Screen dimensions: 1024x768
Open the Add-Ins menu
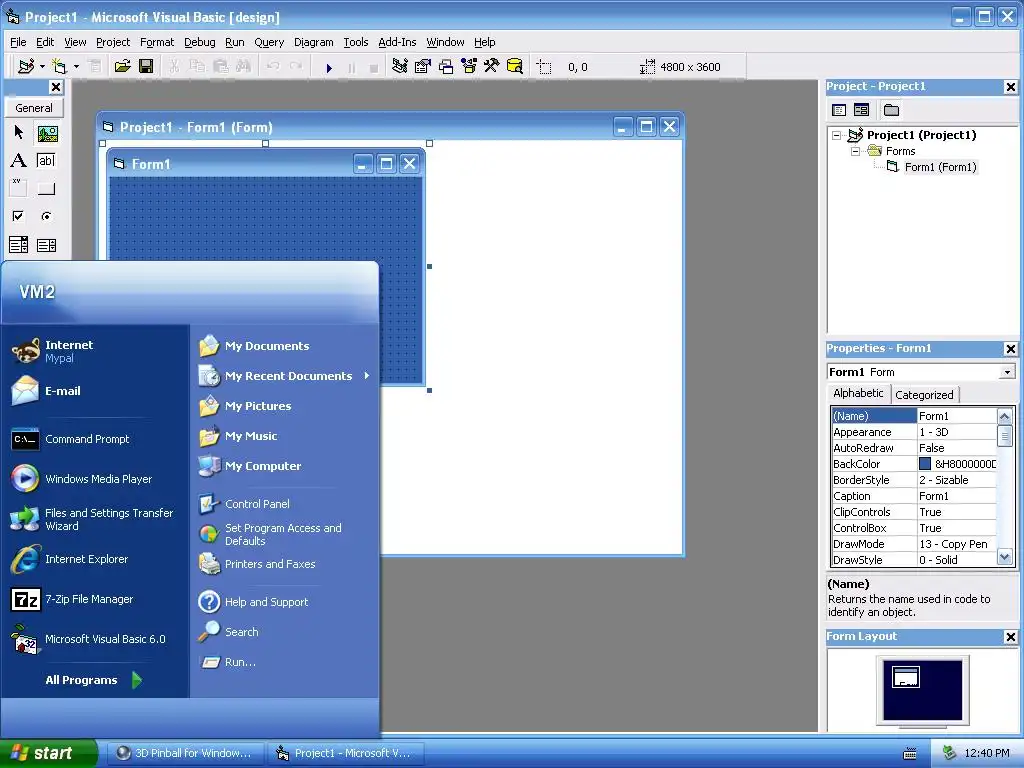click(x=397, y=42)
